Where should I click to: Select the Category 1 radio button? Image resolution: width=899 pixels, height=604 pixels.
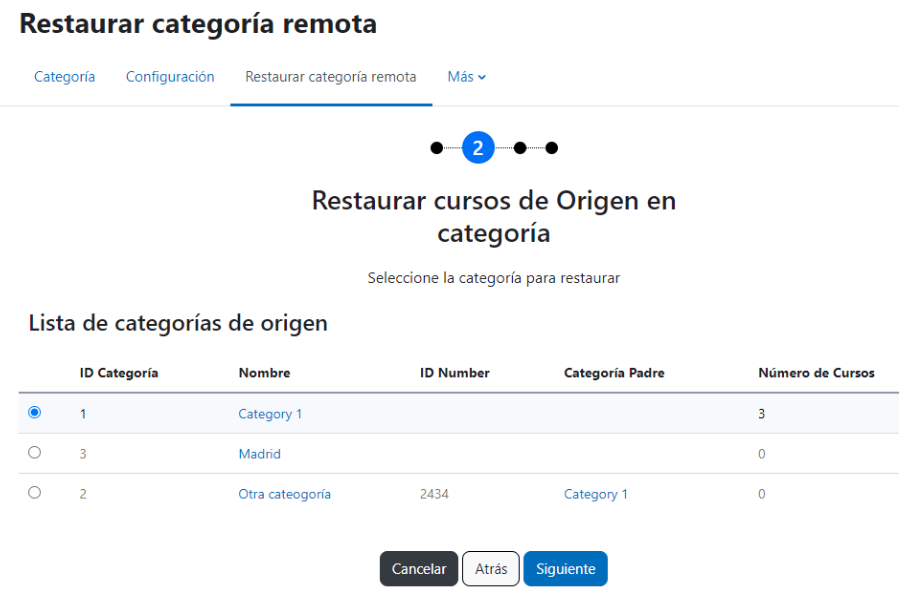pyautogui.click(x=34, y=412)
